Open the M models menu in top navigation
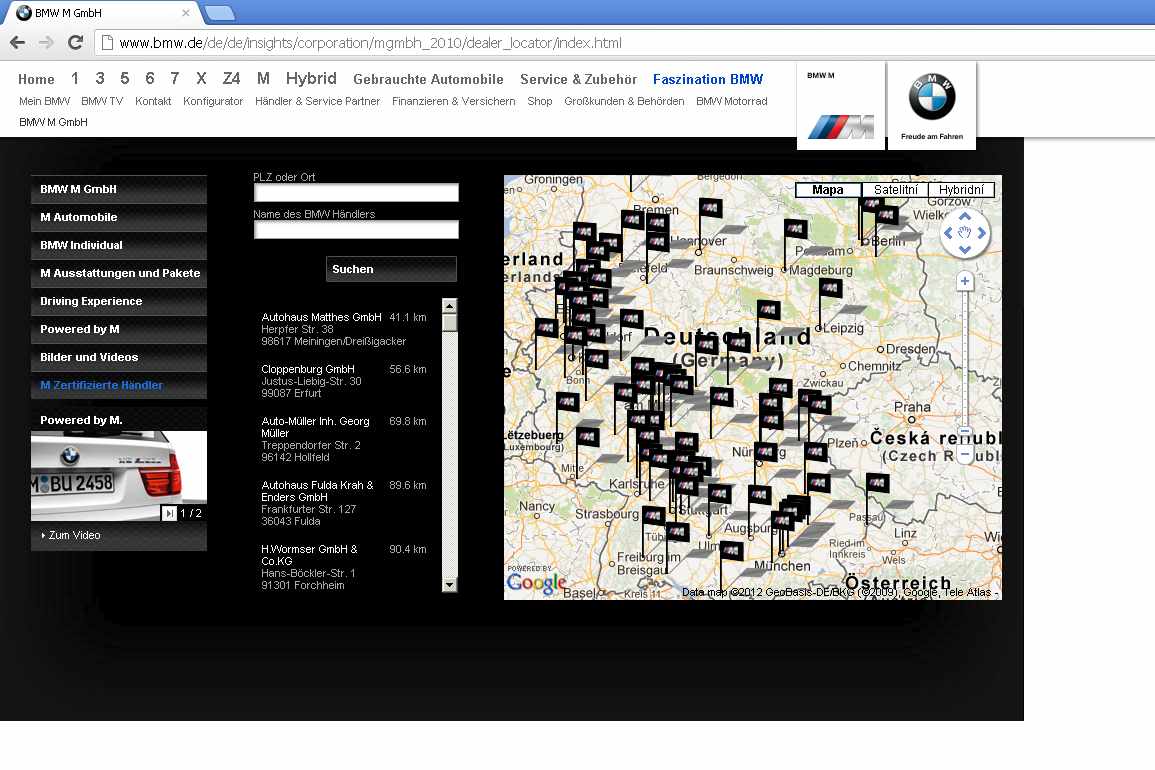The width and height of the screenshot is (1155, 770). [x=263, y=78]
